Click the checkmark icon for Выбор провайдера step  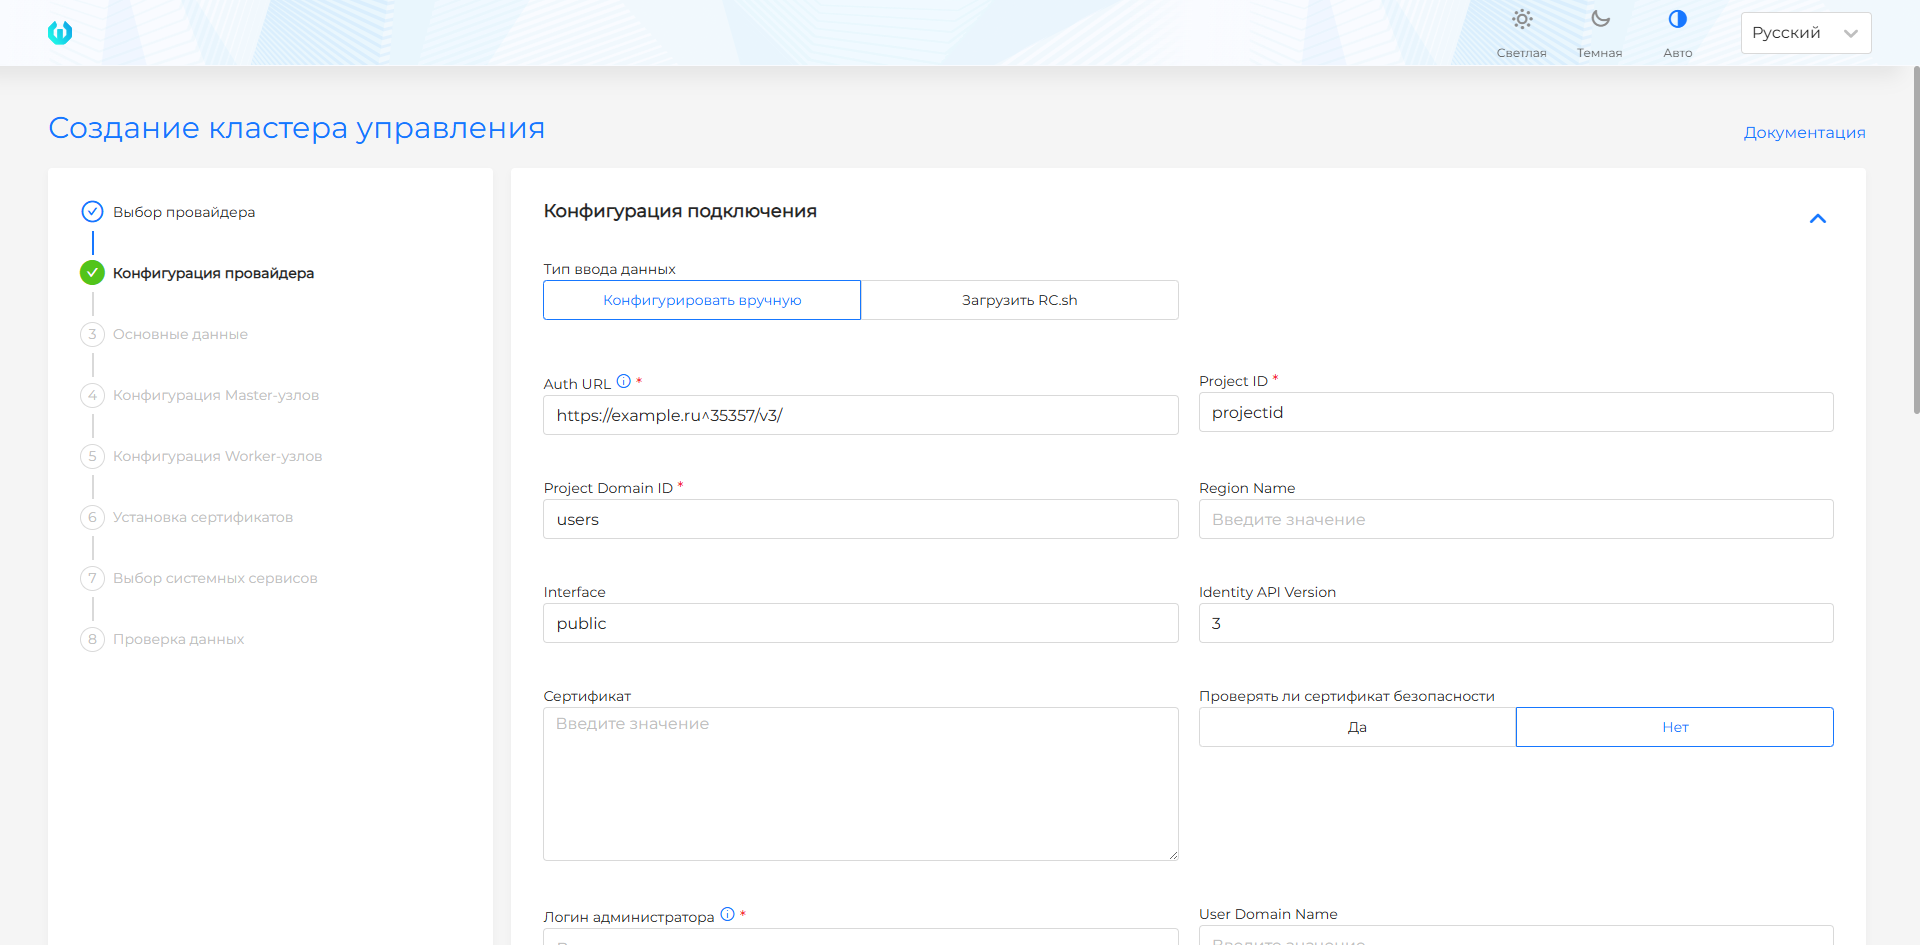click(92, 212)
